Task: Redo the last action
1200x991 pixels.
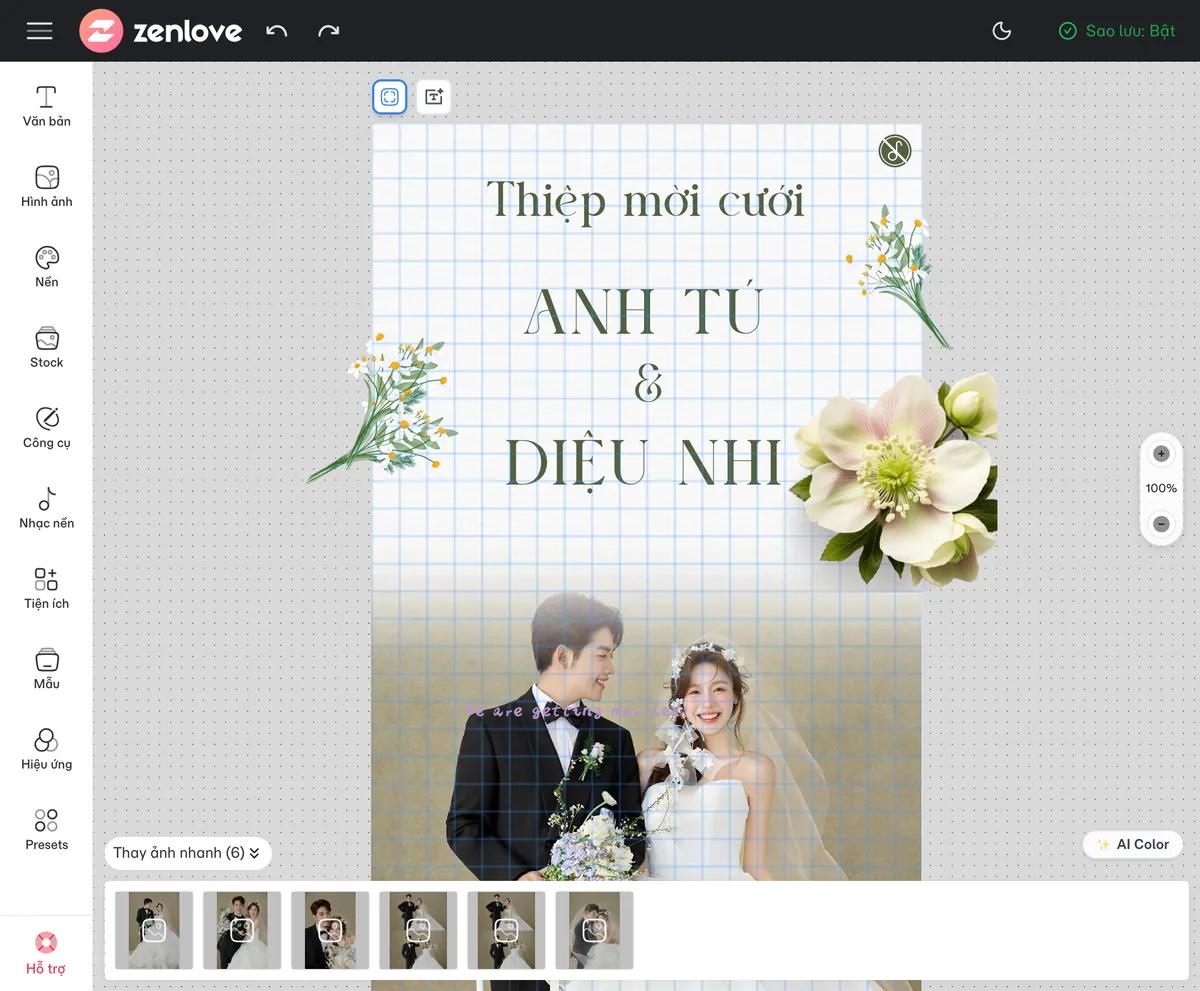Action: pyautogui.click(x=328, y=31)
